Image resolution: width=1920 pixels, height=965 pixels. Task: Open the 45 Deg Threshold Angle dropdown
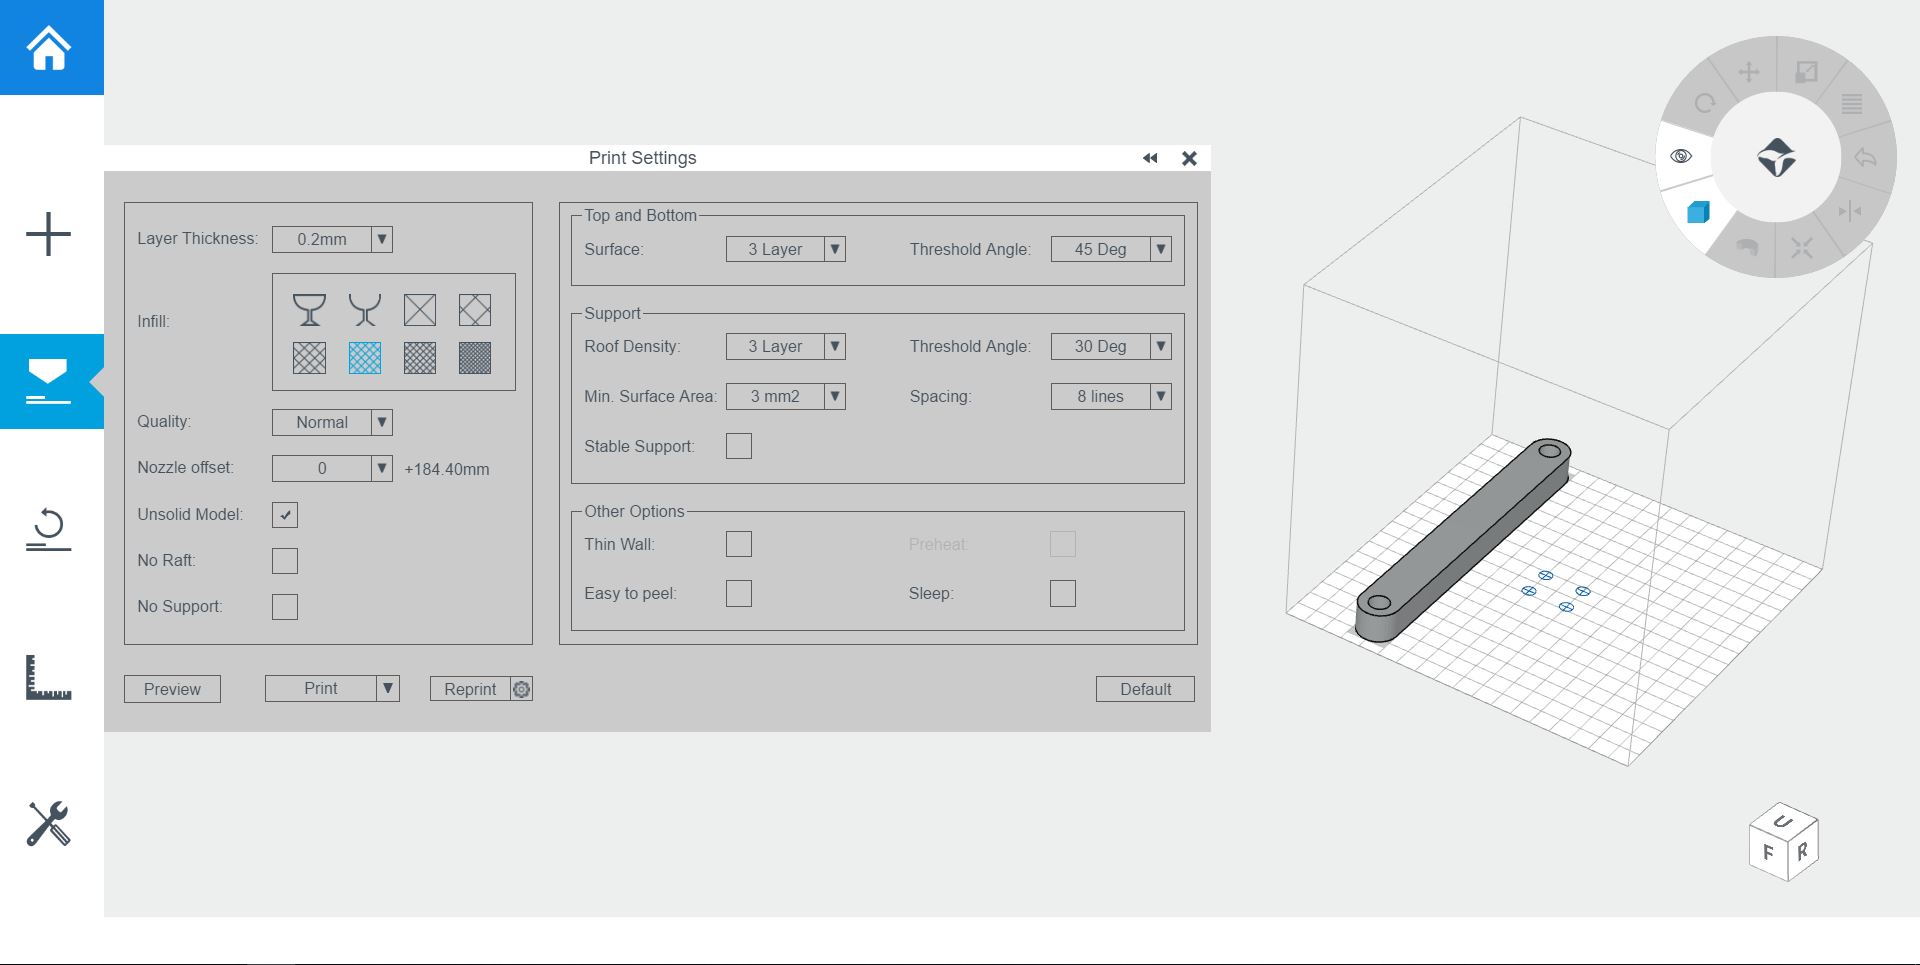(x=1111, y=249)
